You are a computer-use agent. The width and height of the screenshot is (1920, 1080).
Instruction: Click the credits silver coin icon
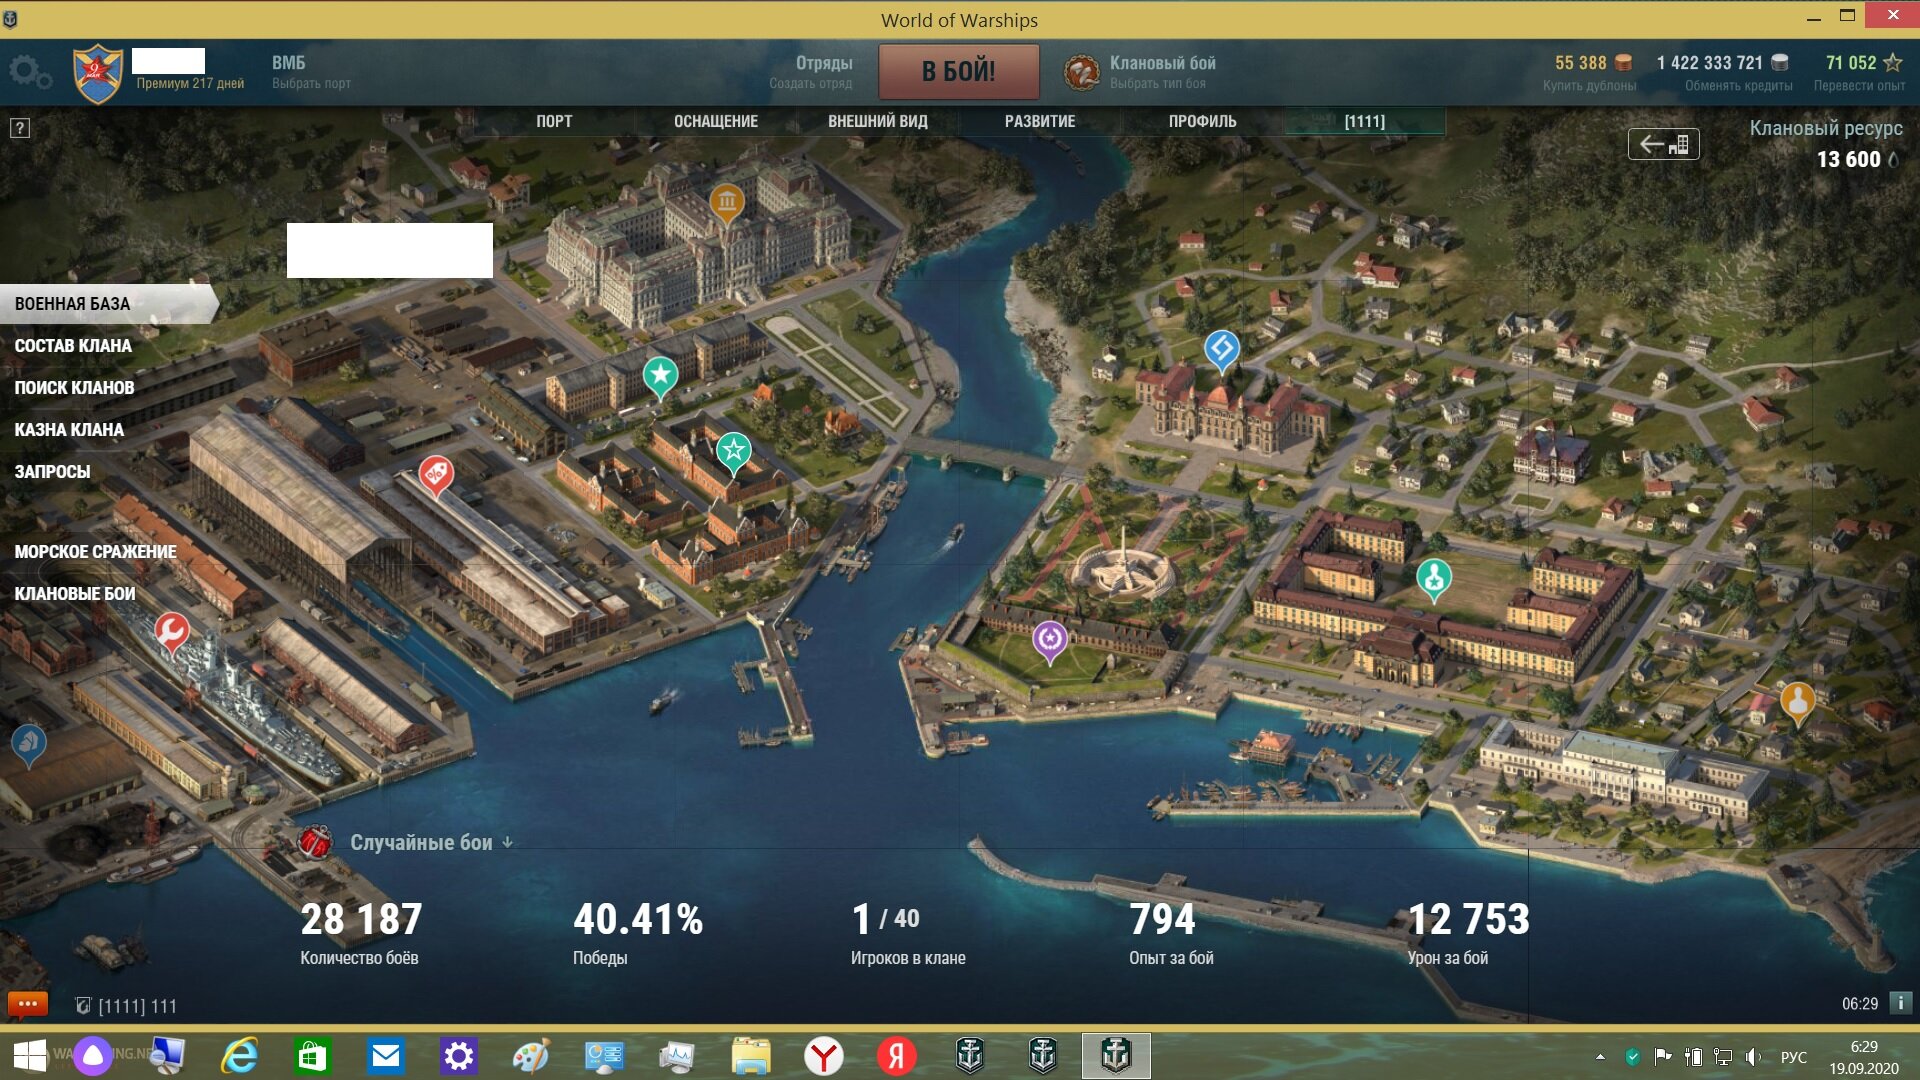pyautogui.click(x=1780, y=63)
